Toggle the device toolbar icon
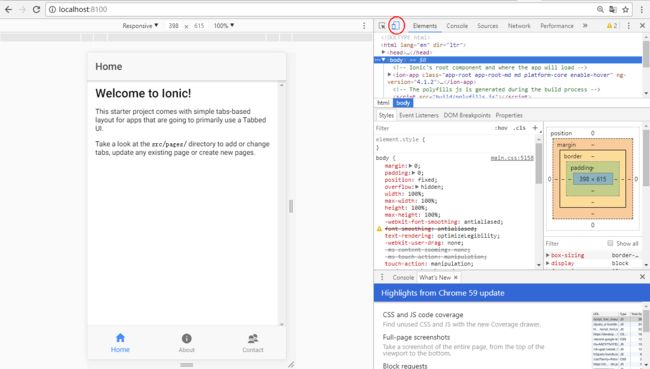Screen dimensions: 650x369 396,26
